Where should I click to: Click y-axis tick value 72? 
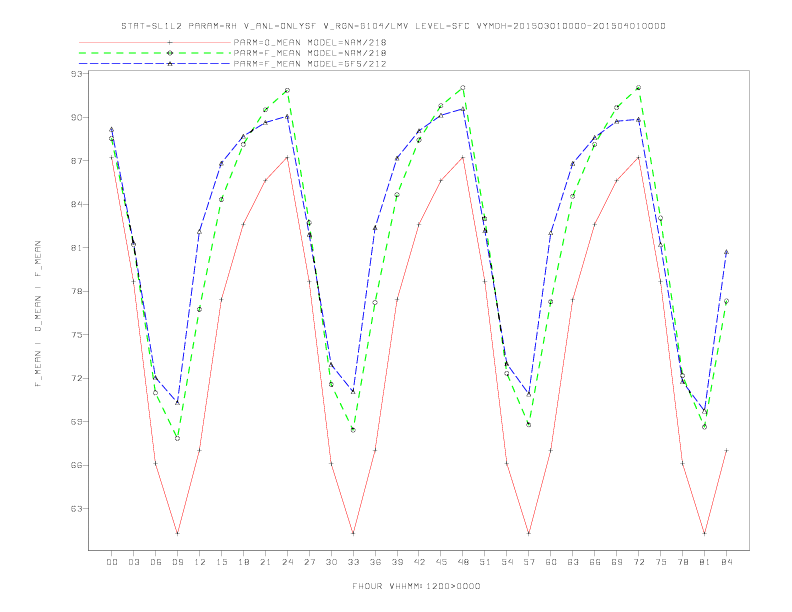pos(76,378)
